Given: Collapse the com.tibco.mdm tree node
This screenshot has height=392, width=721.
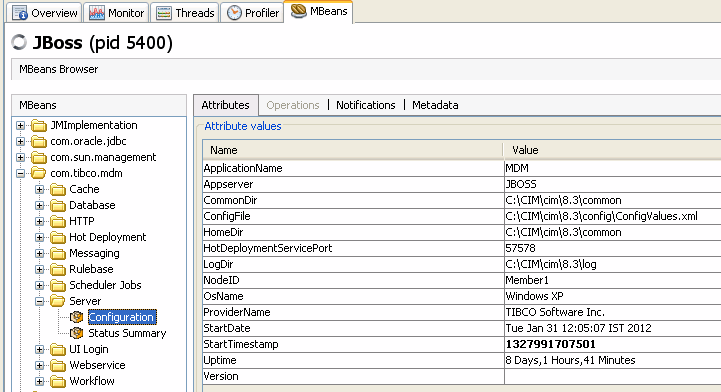Looking at the screenshot, I should pyautogui.click(x=20, y=173).
